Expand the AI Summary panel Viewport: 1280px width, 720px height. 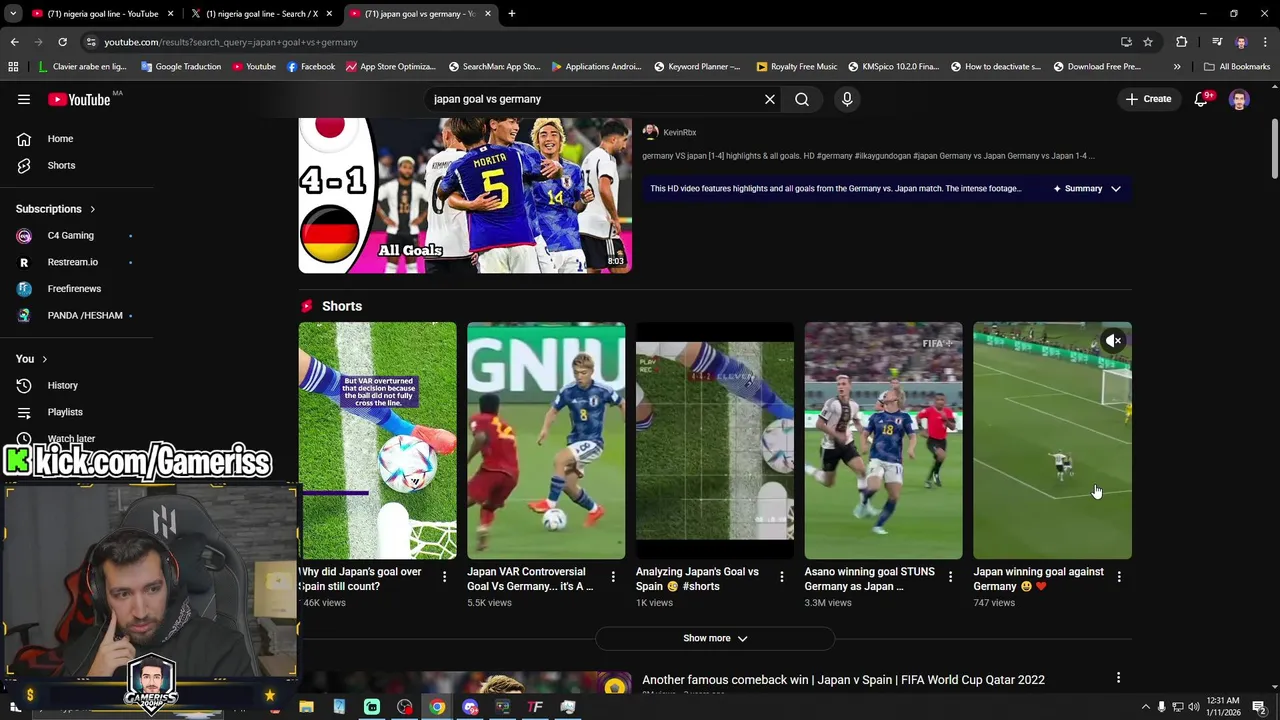coord(1087,188)
